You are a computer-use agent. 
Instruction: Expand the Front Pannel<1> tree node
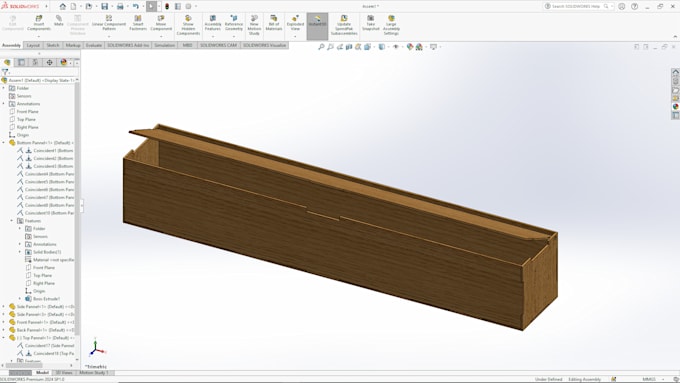pyautogui.click(x=4, y=322)
